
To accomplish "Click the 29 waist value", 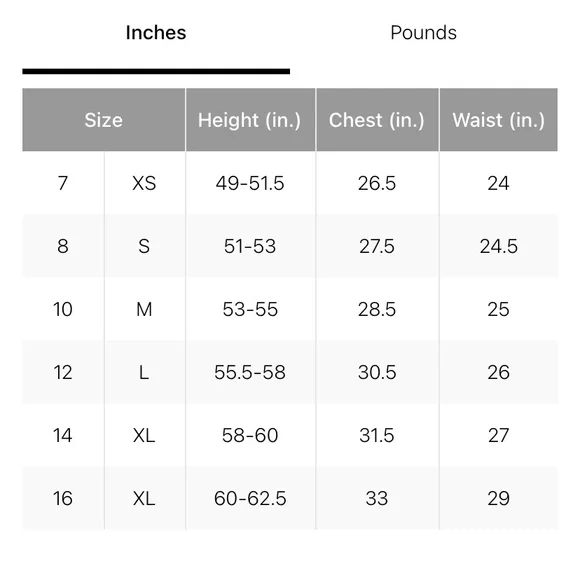I will point(499,498).
